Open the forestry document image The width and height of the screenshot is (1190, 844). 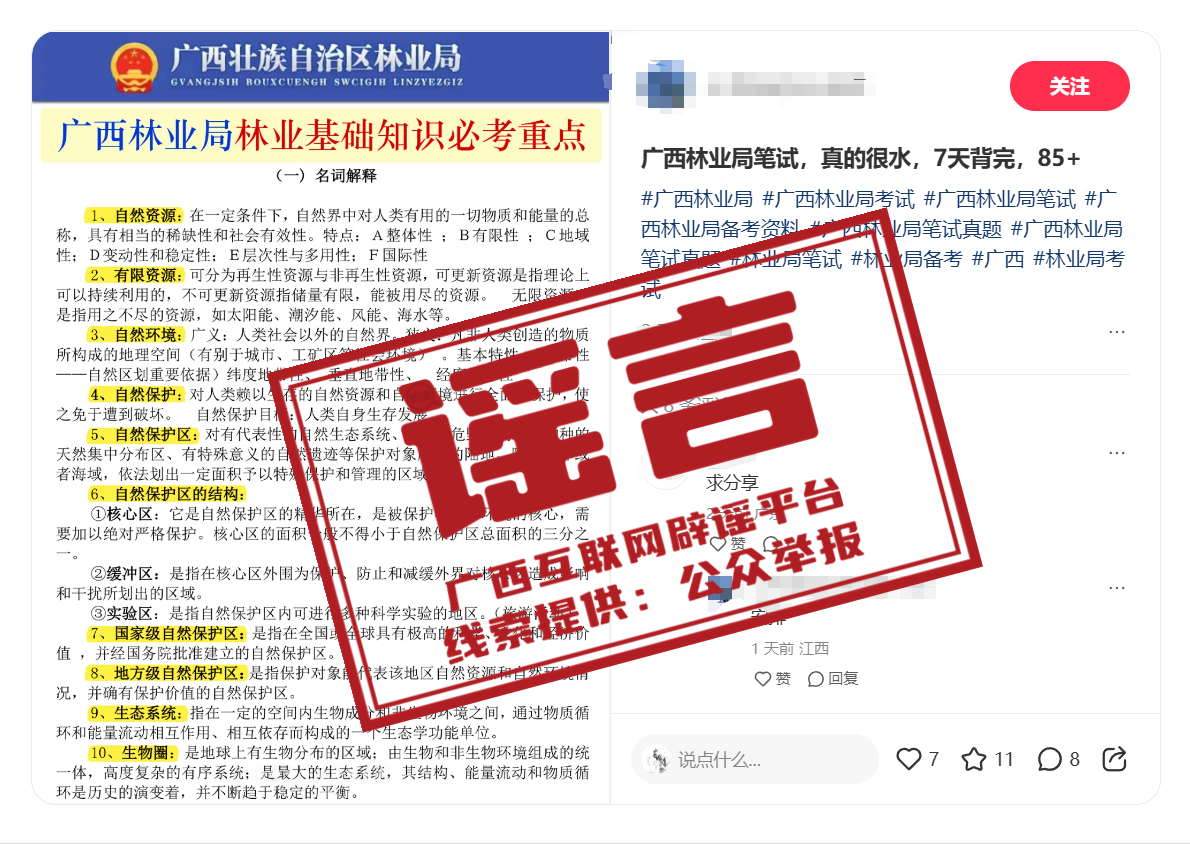(320, 417)
